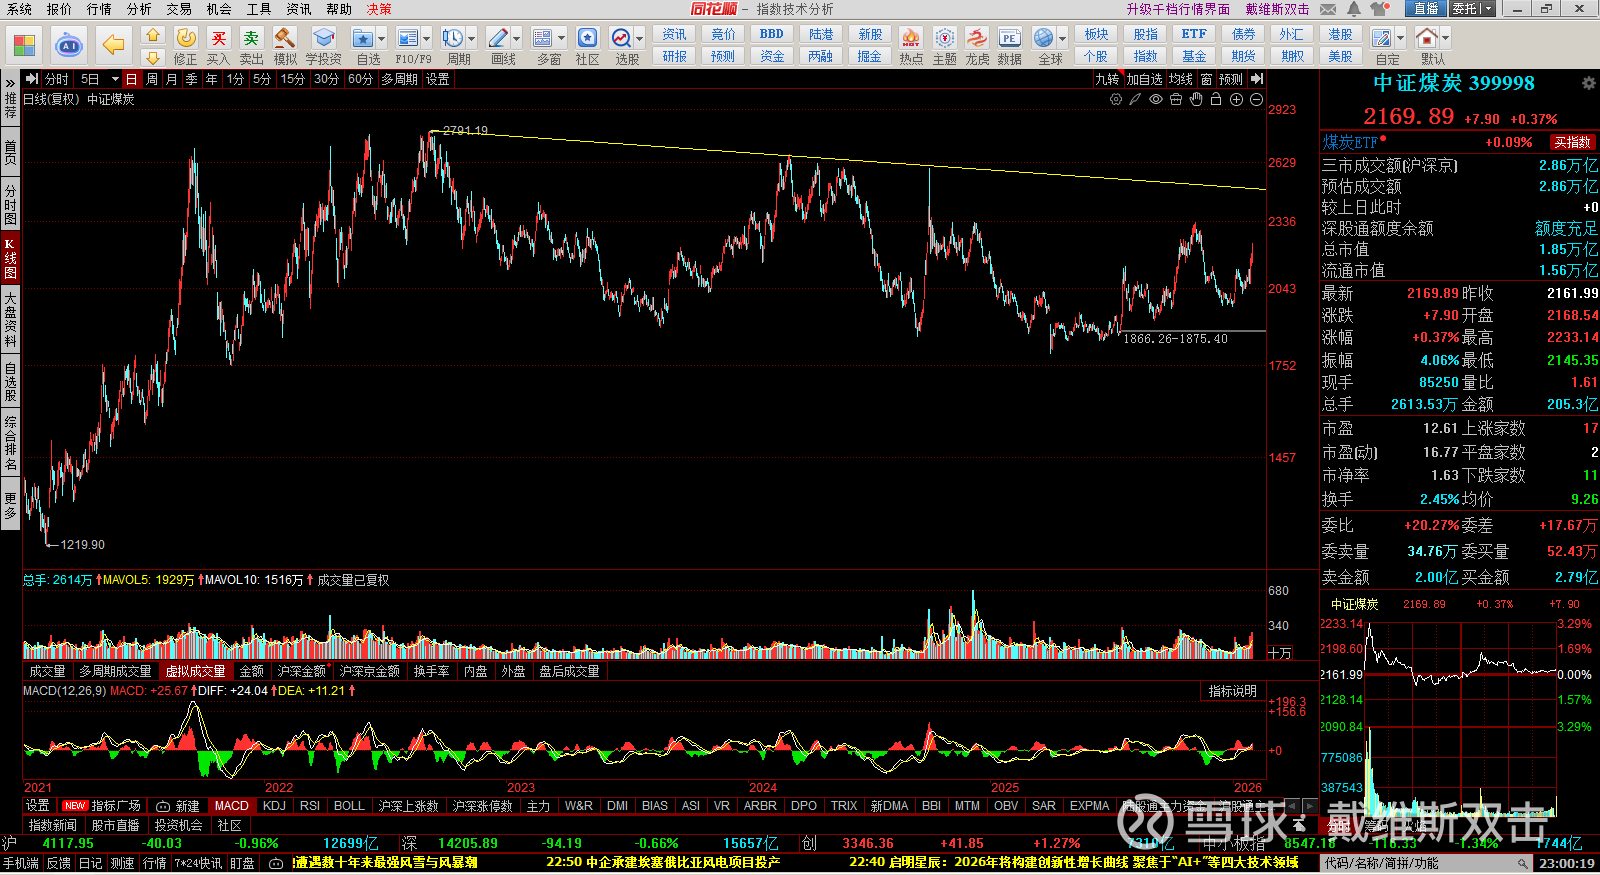Select the 周 weekly period tab
Screen dimensions: 1600x875
point(152,79)
